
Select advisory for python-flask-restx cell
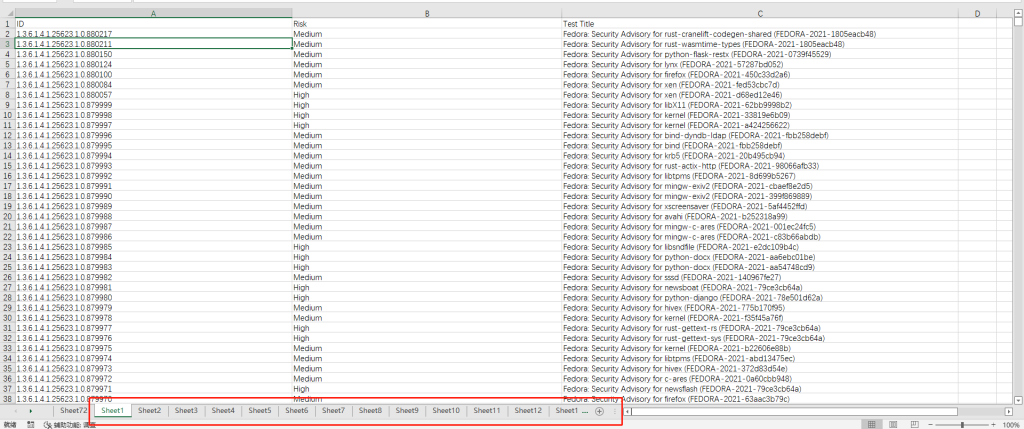click(x=760, y=54)
